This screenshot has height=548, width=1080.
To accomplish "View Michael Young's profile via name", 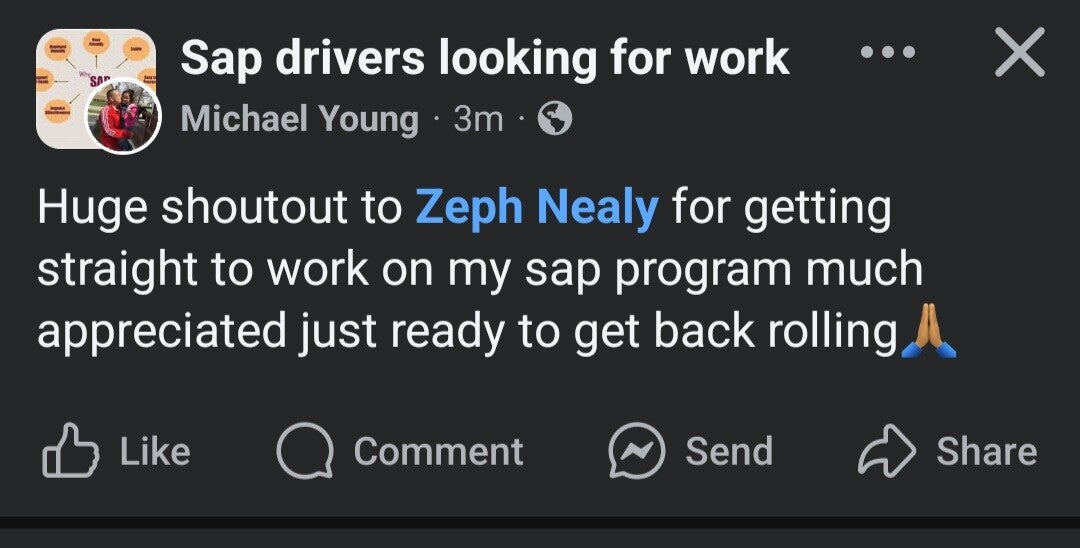I will (x=300, y=120).
